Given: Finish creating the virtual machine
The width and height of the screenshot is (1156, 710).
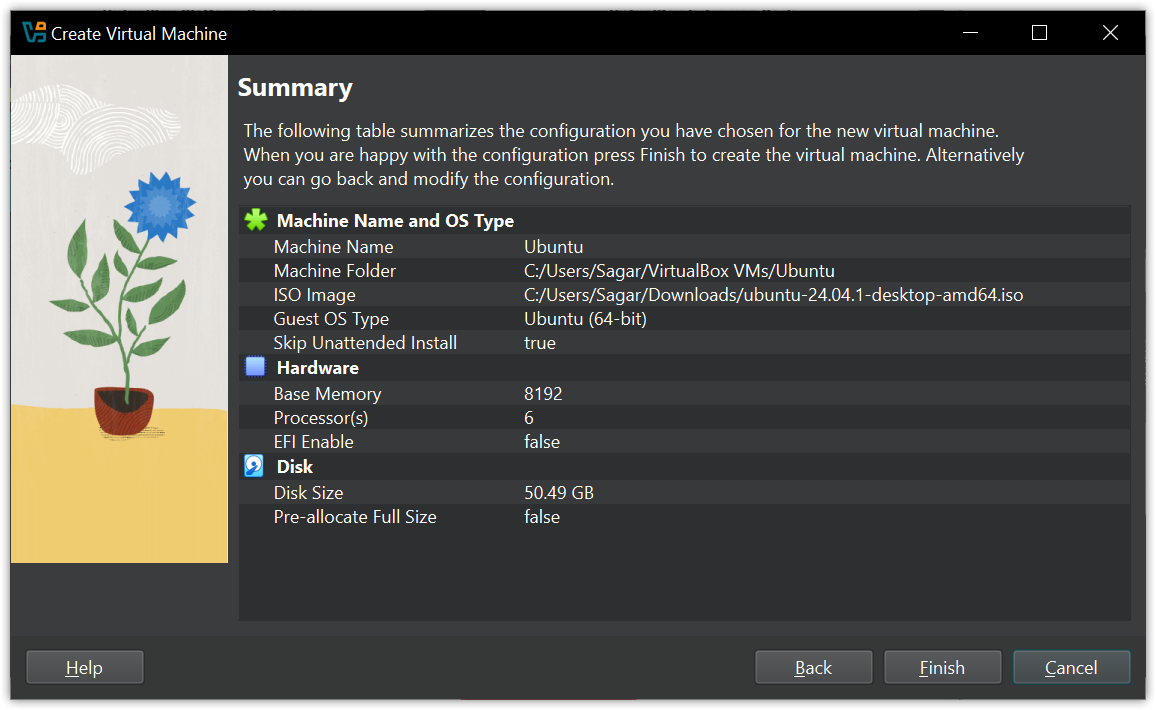Looking at the screenshot, I should (942, 667).
